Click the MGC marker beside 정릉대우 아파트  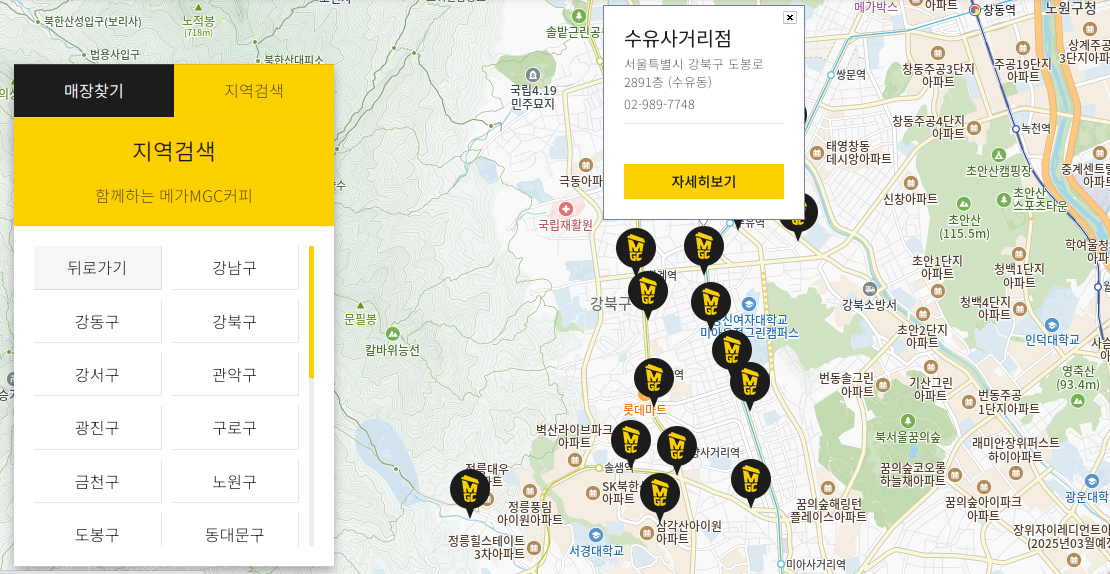pyautogui.click(x=469, y=489)
